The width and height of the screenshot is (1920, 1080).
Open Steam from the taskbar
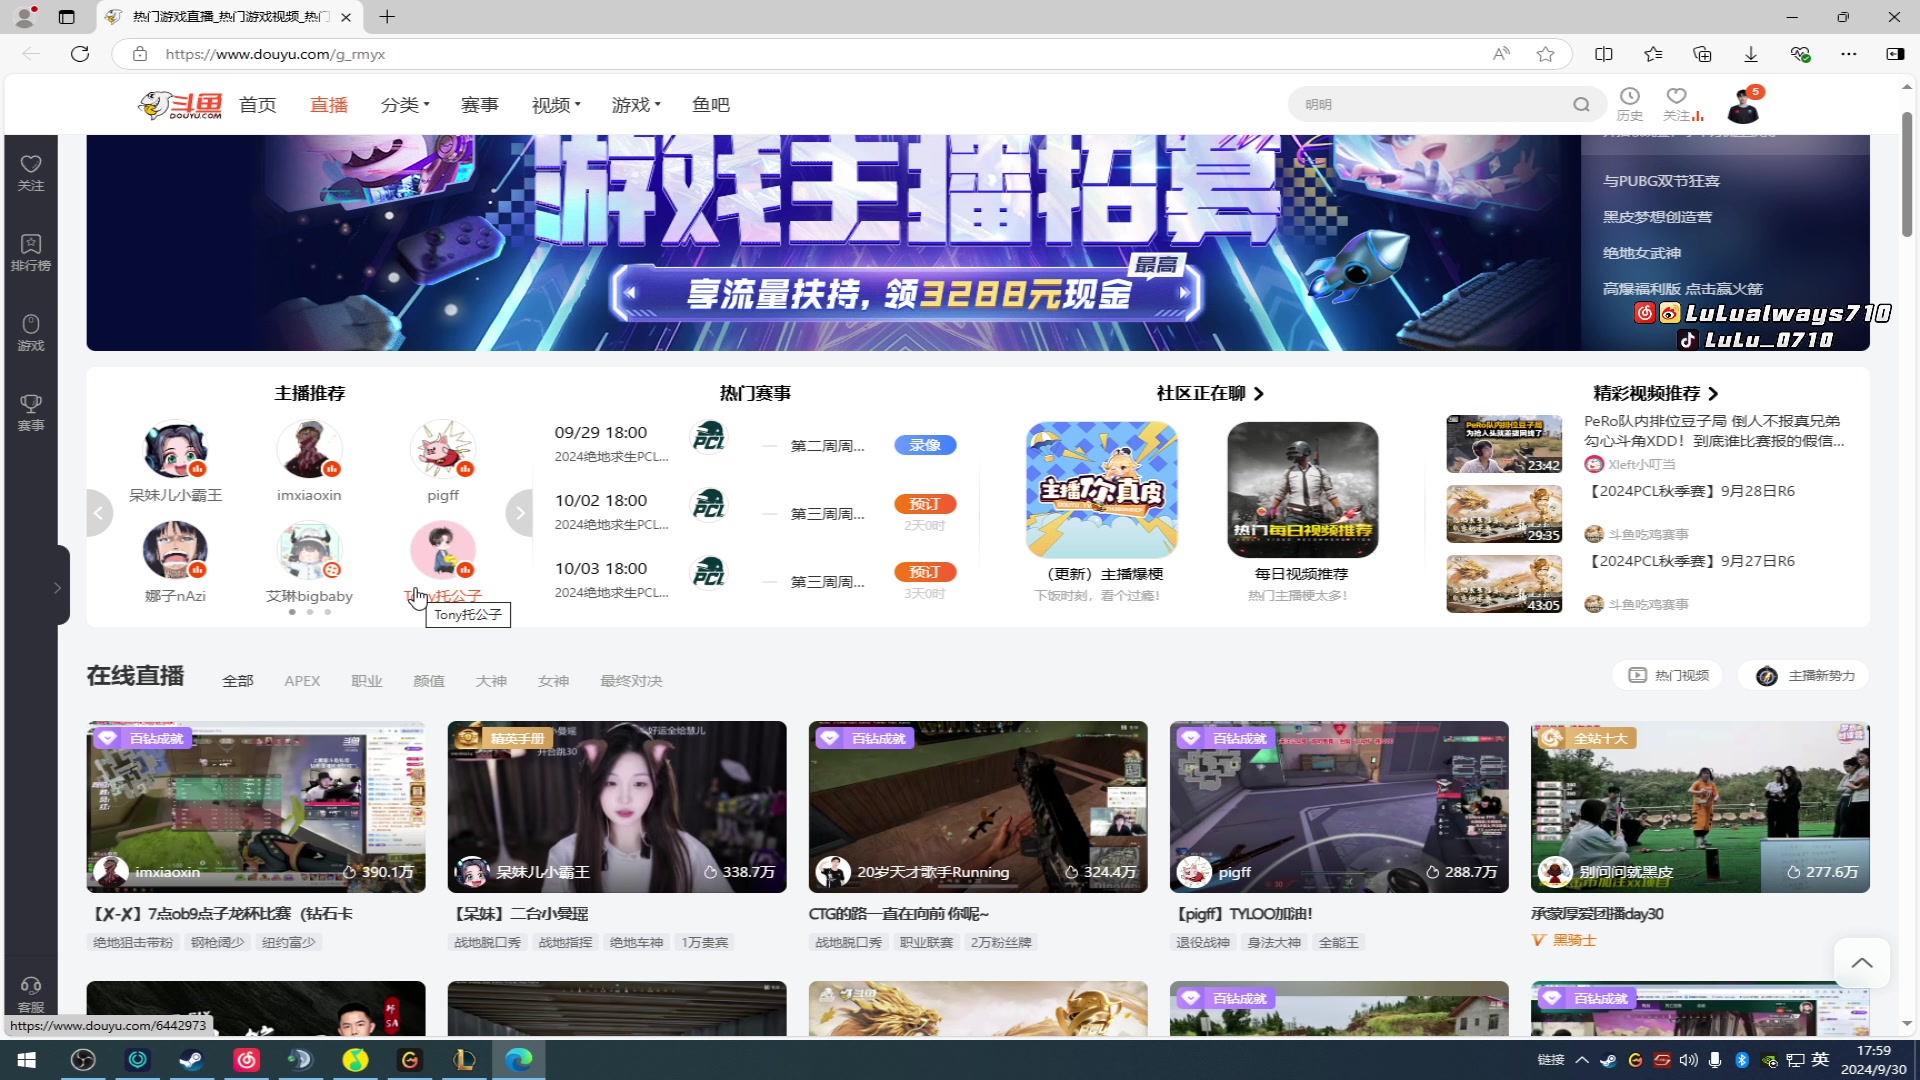click(x=191, y=1060)
